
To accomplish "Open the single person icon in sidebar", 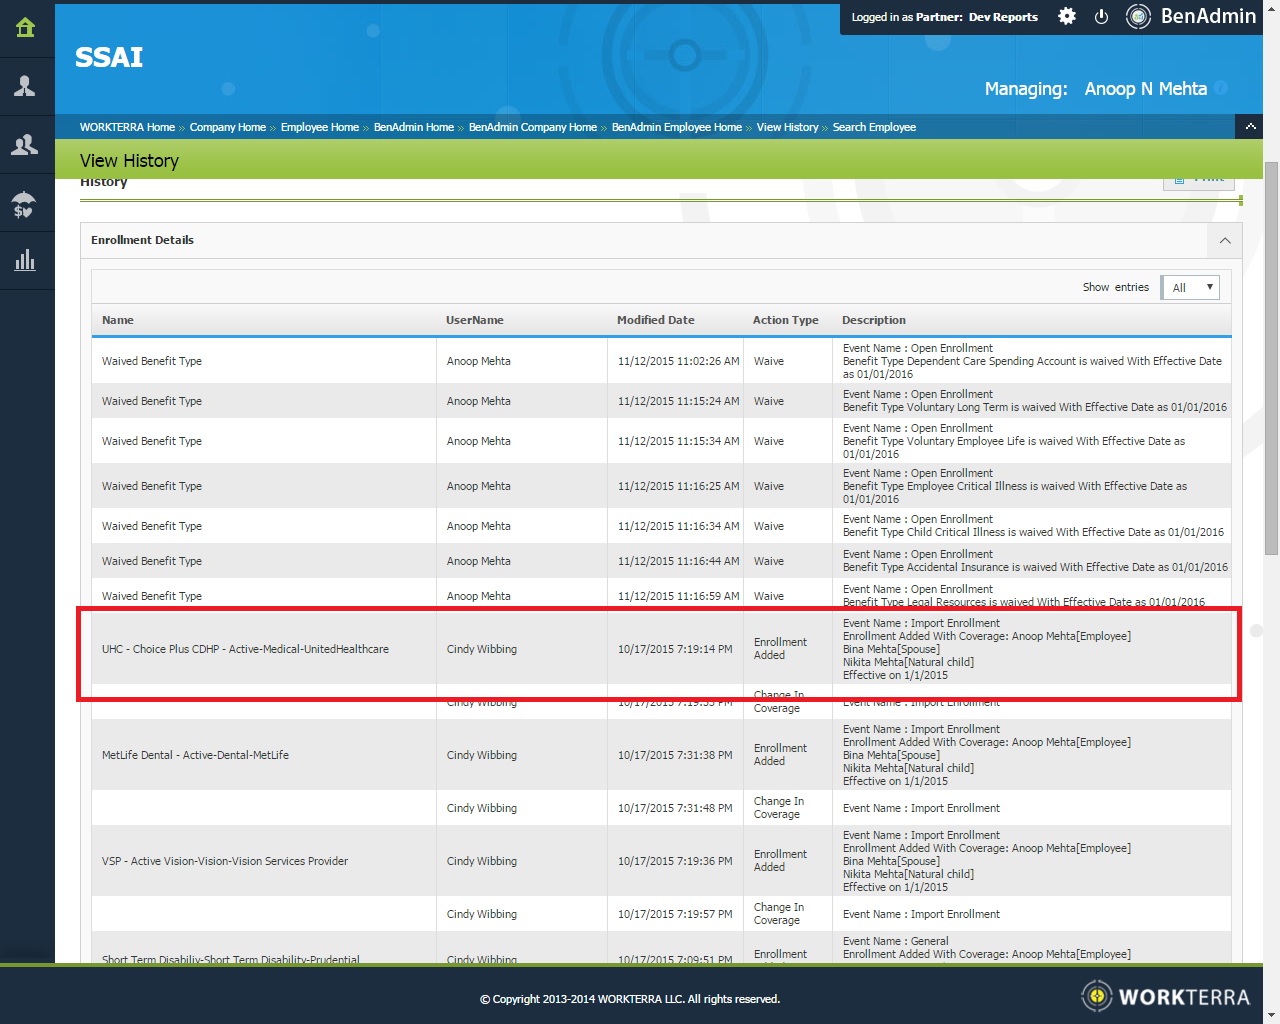I will 26,87.
